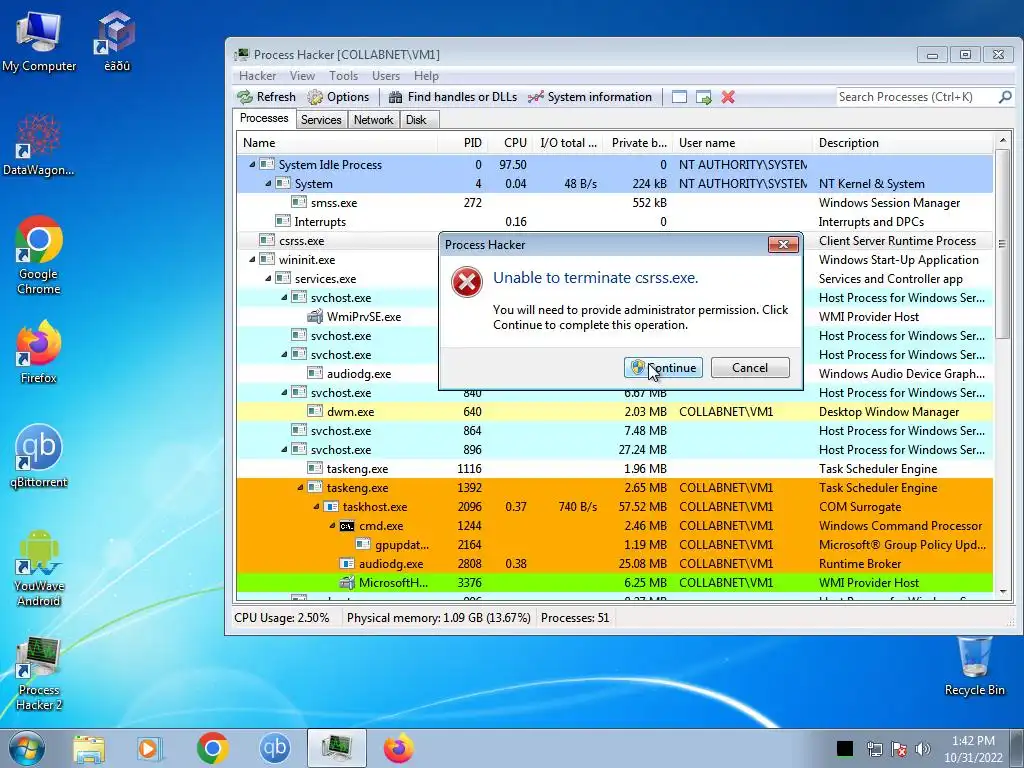
Task: Select the Interrupts row
Action: 615,221
